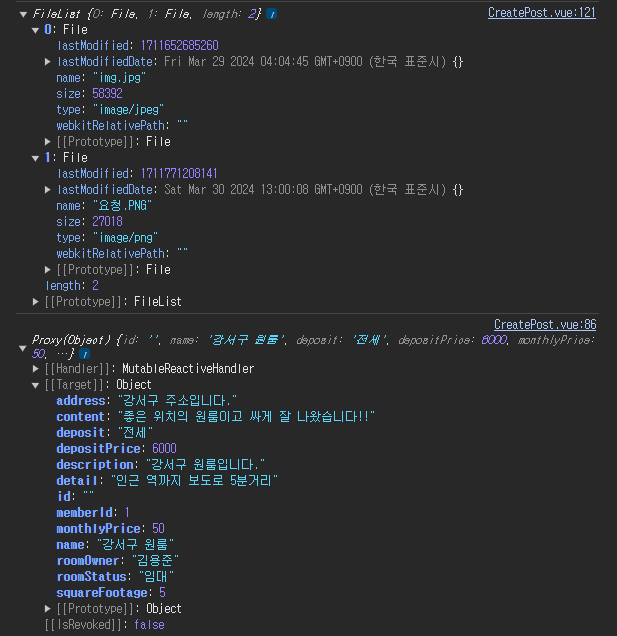Click the [[IsRevoked]]: false row
Image resolution: width=617 pixels, height=636 pixels.
pos(105,625)
